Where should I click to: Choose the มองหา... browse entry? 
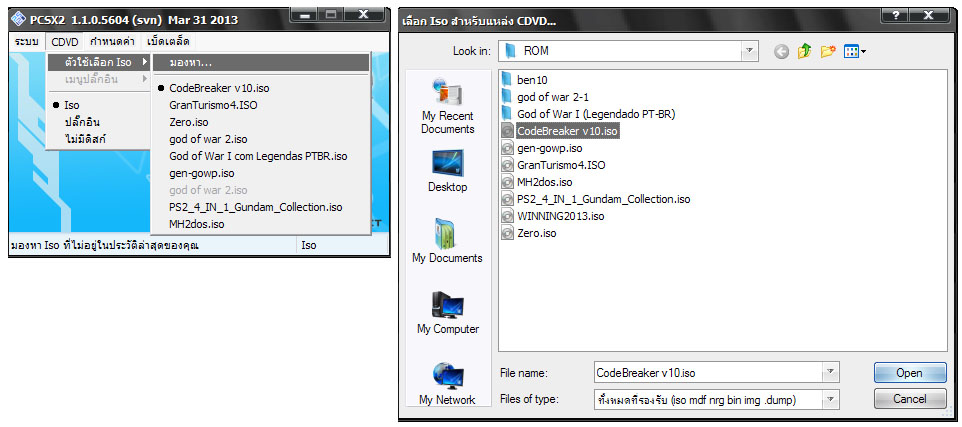pyautogui.click(x=261, y=63)
